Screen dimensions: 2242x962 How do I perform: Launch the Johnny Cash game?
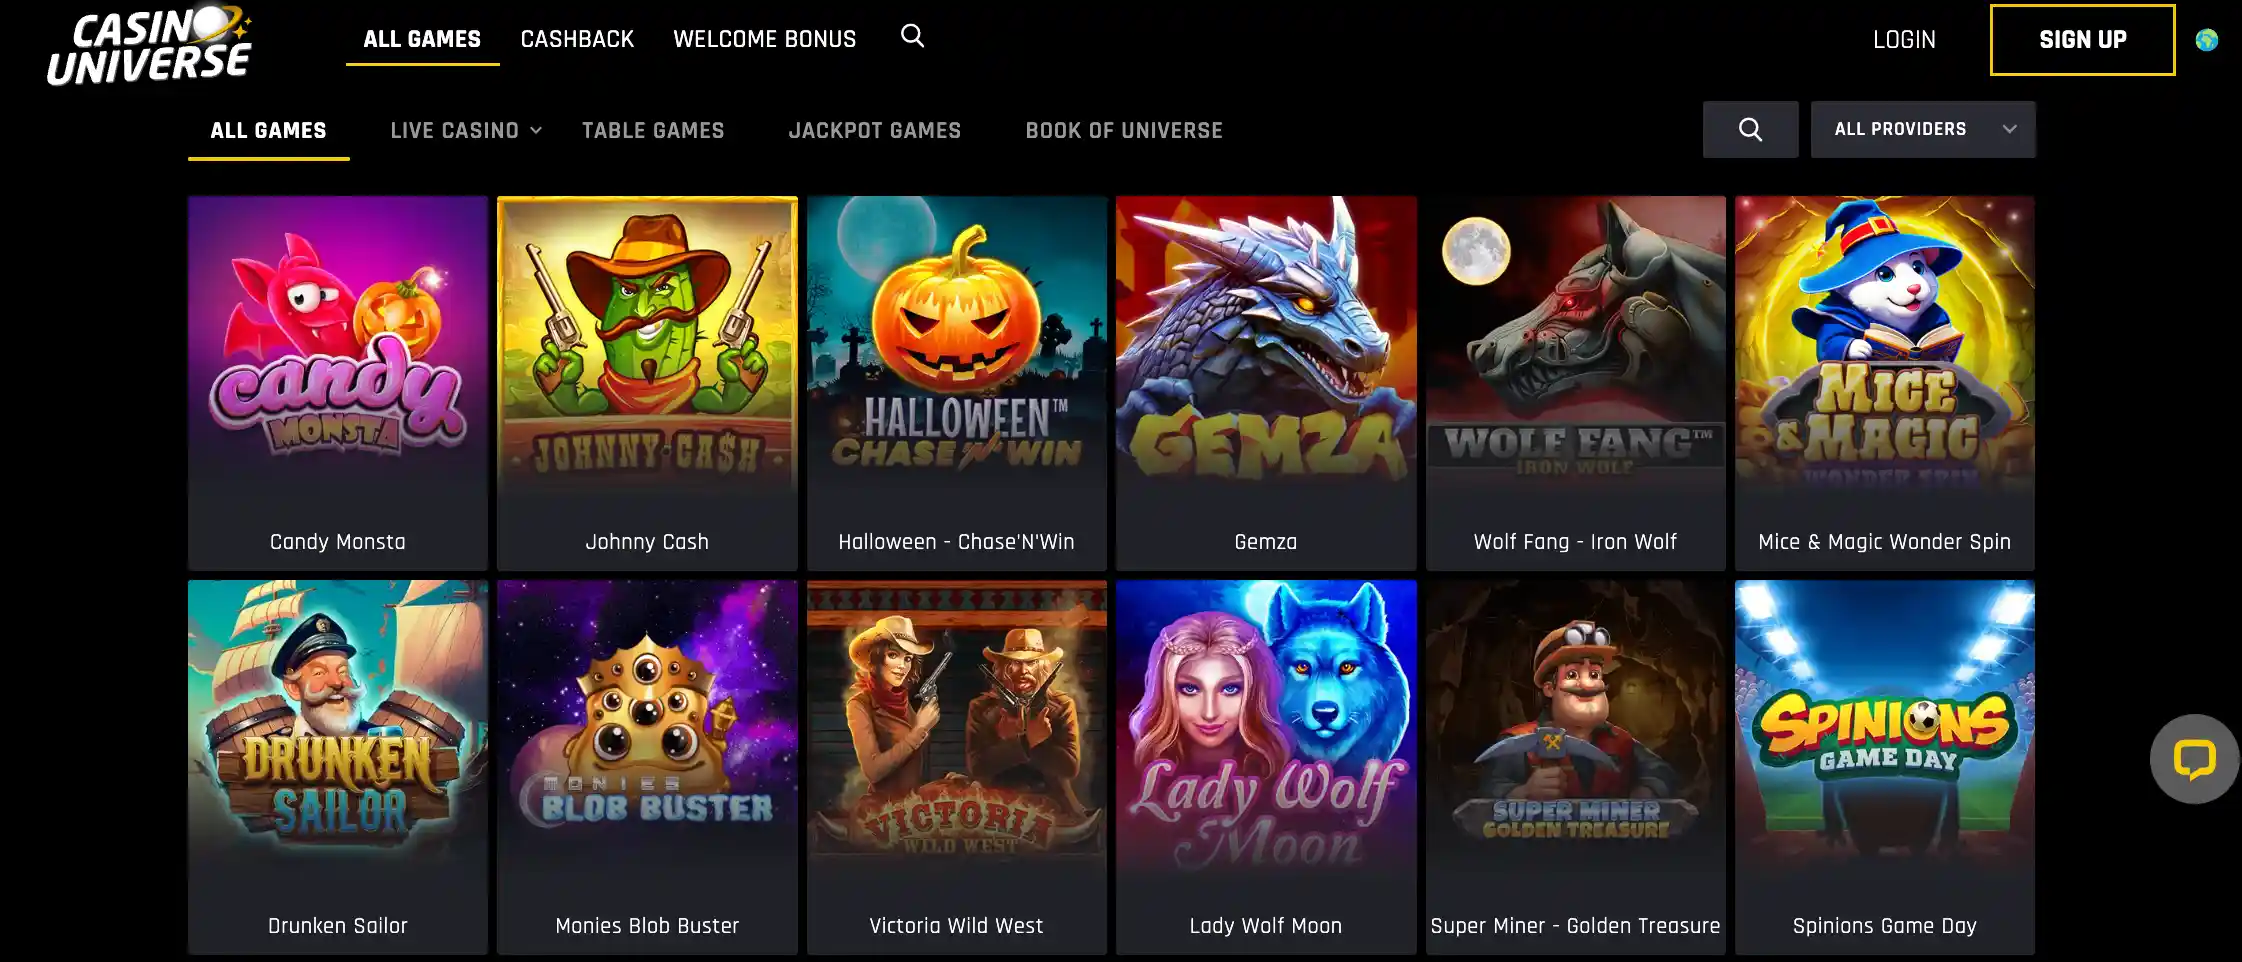[x=647, y=383]
